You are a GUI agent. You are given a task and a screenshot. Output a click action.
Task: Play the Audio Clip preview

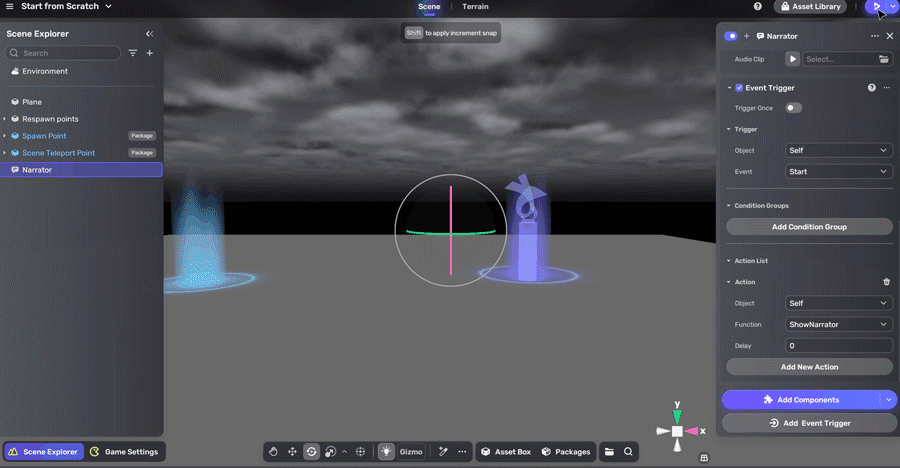[x=792, y=59]
